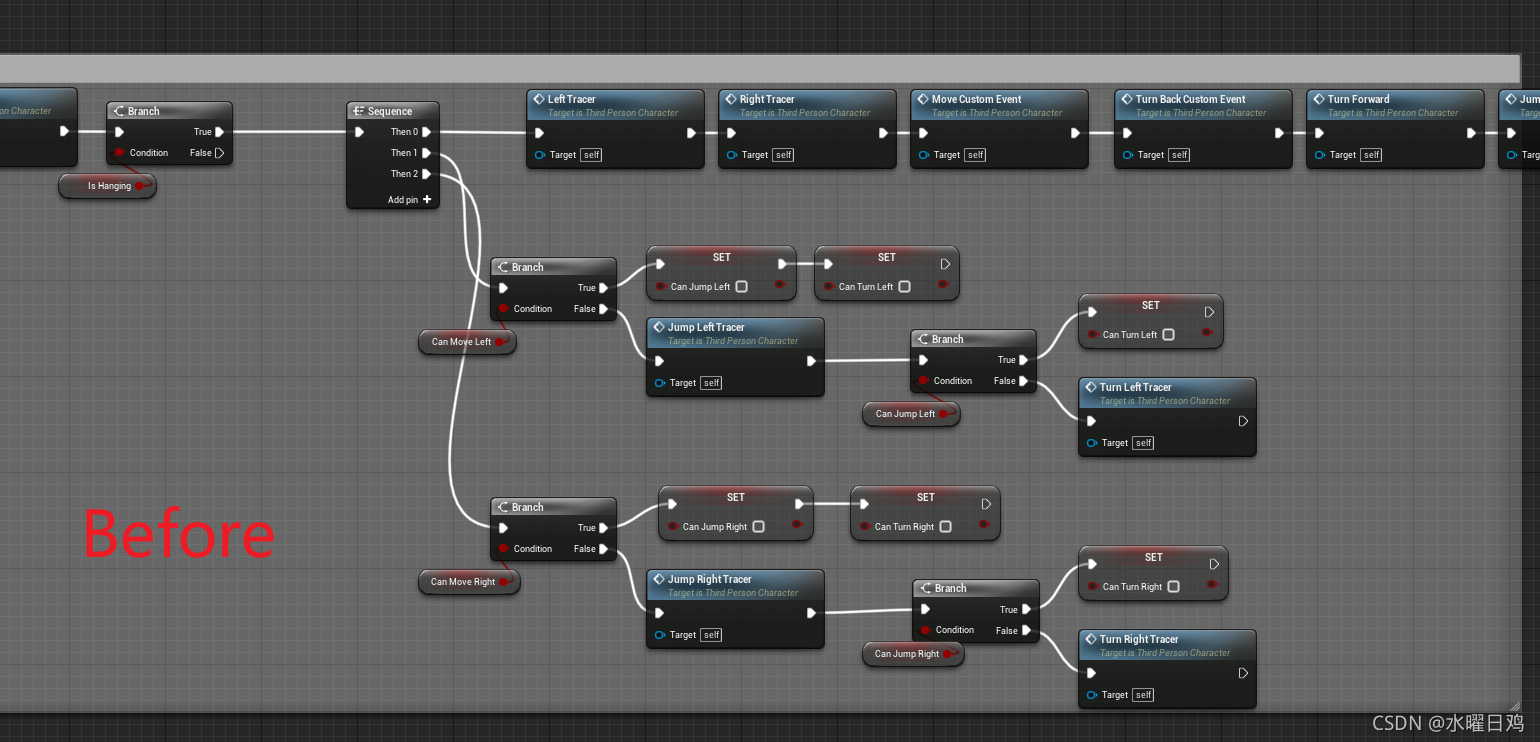Click the Is Hanging variable output pin

click(x=140, y=186)
